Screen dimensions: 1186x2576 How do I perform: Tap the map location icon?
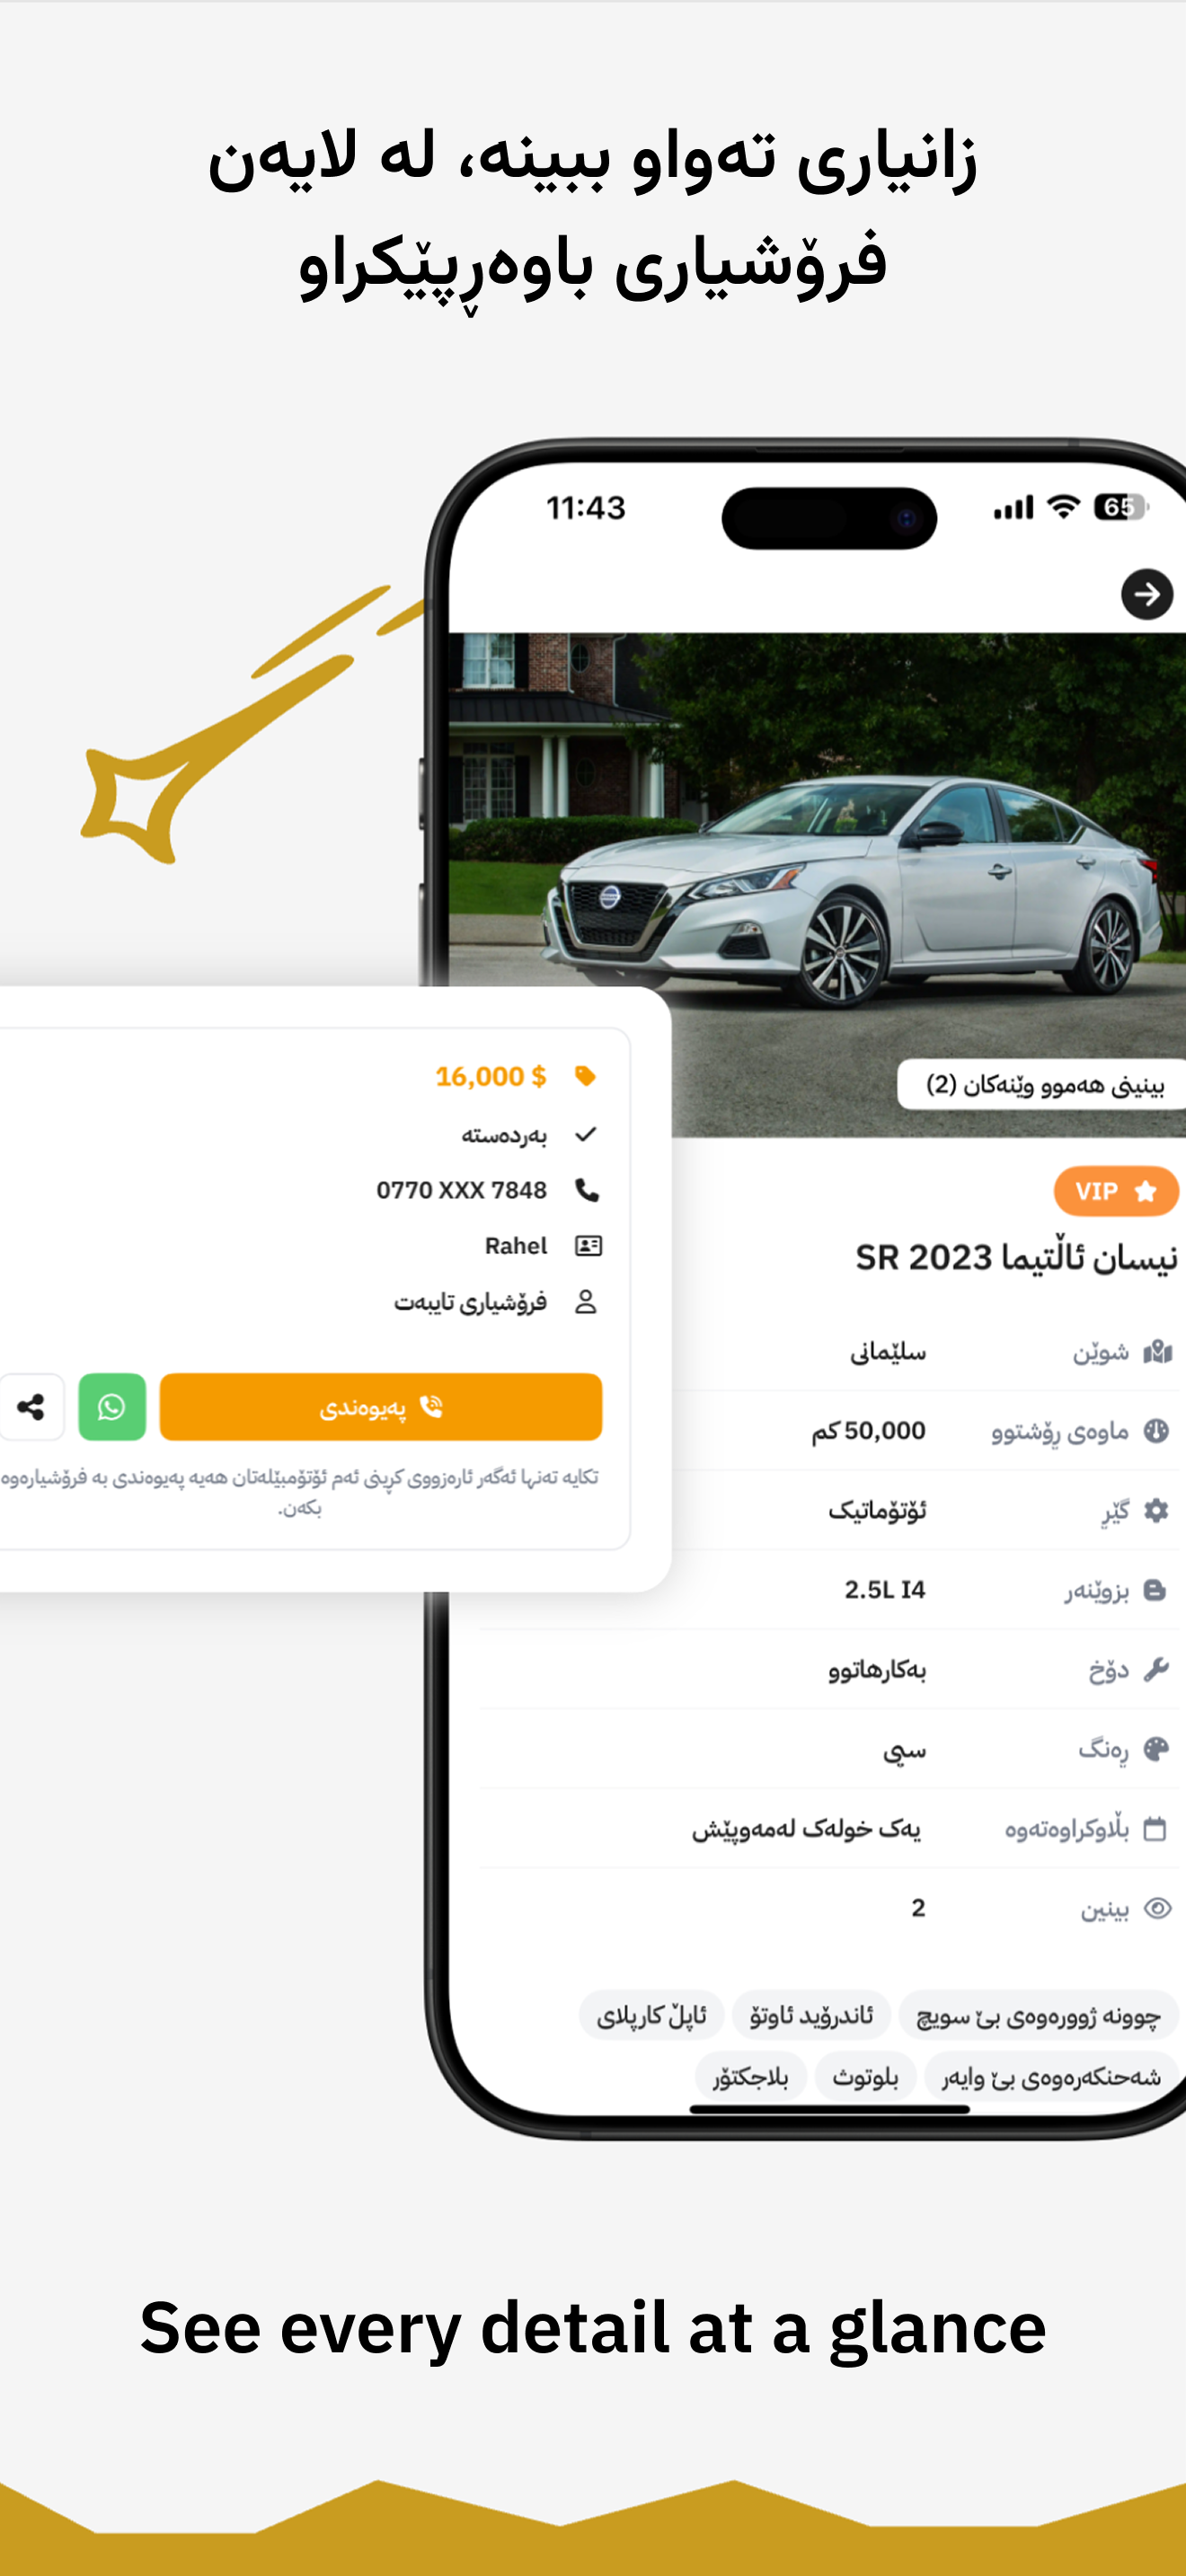[1157, 1352]
